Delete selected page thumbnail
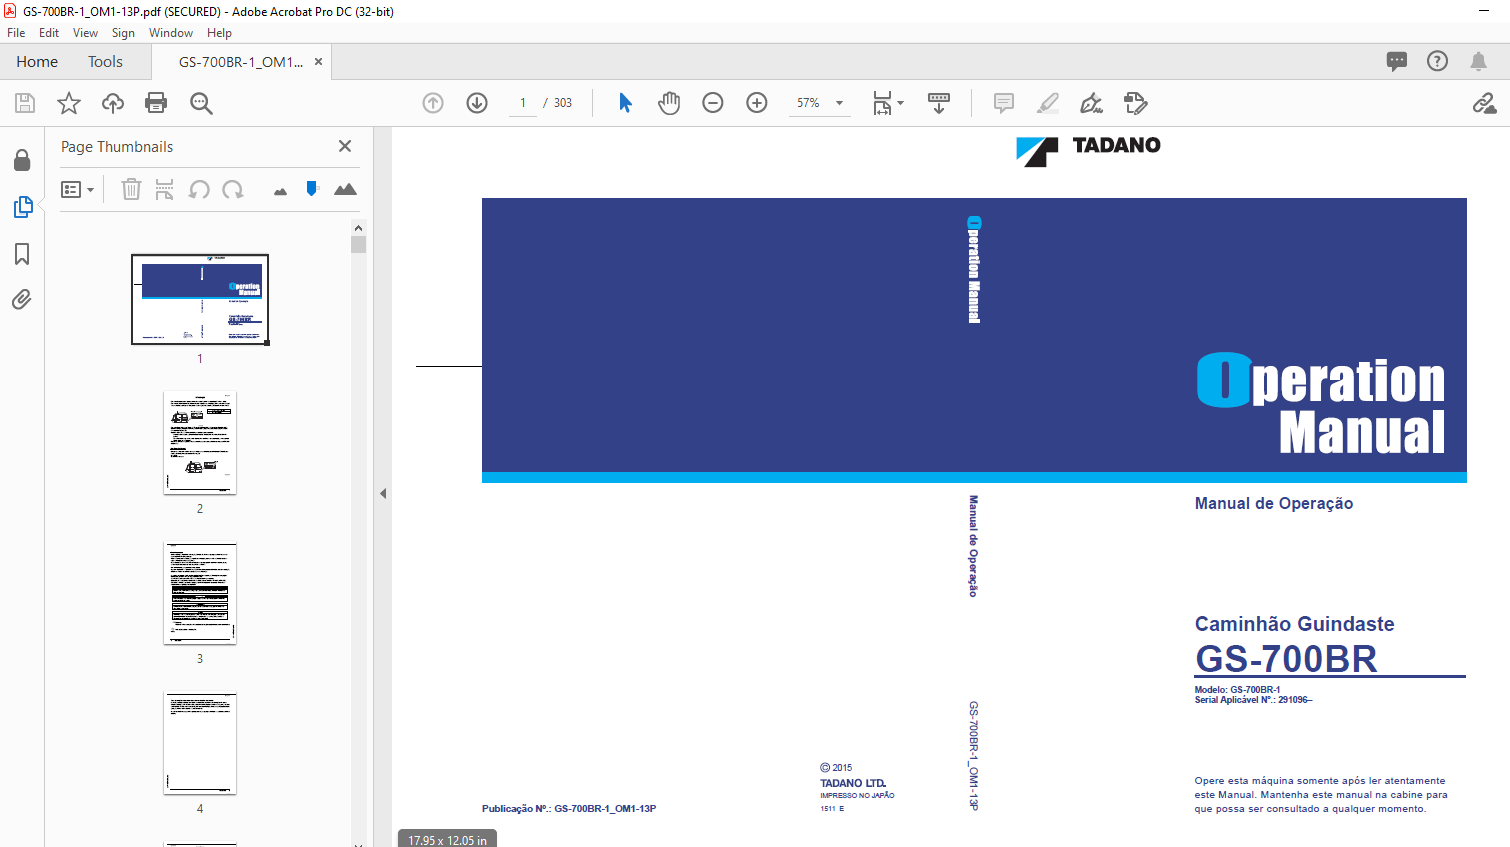 pos(131,189)
